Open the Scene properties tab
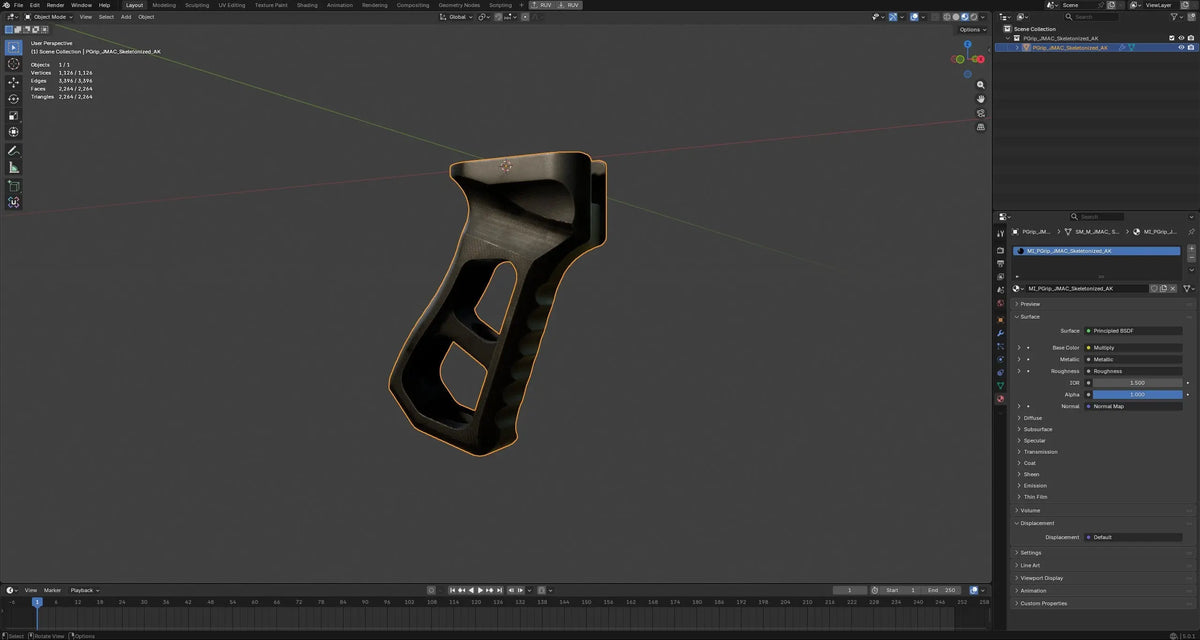The height and width of the screenshot is (640, 1200). pos(1000,290)
